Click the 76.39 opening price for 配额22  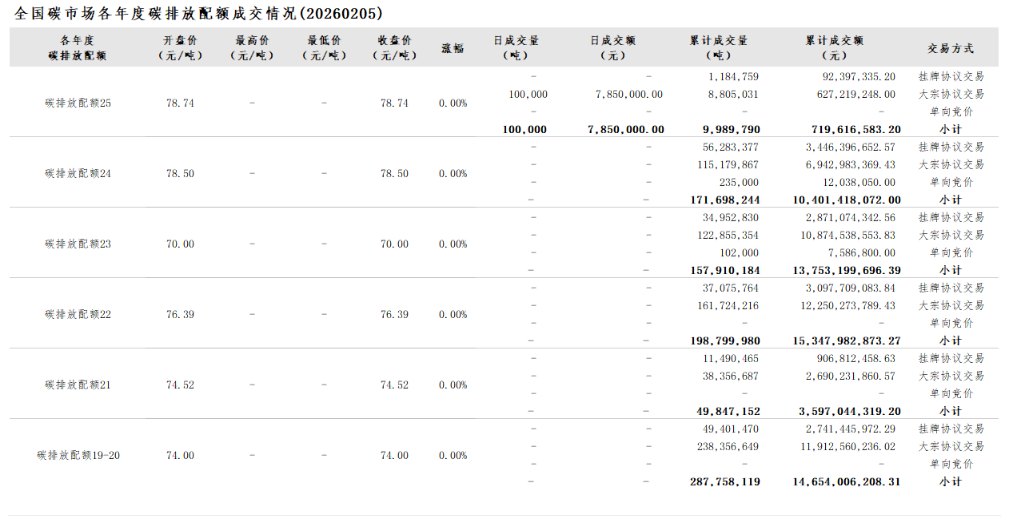tap(180, 314)
